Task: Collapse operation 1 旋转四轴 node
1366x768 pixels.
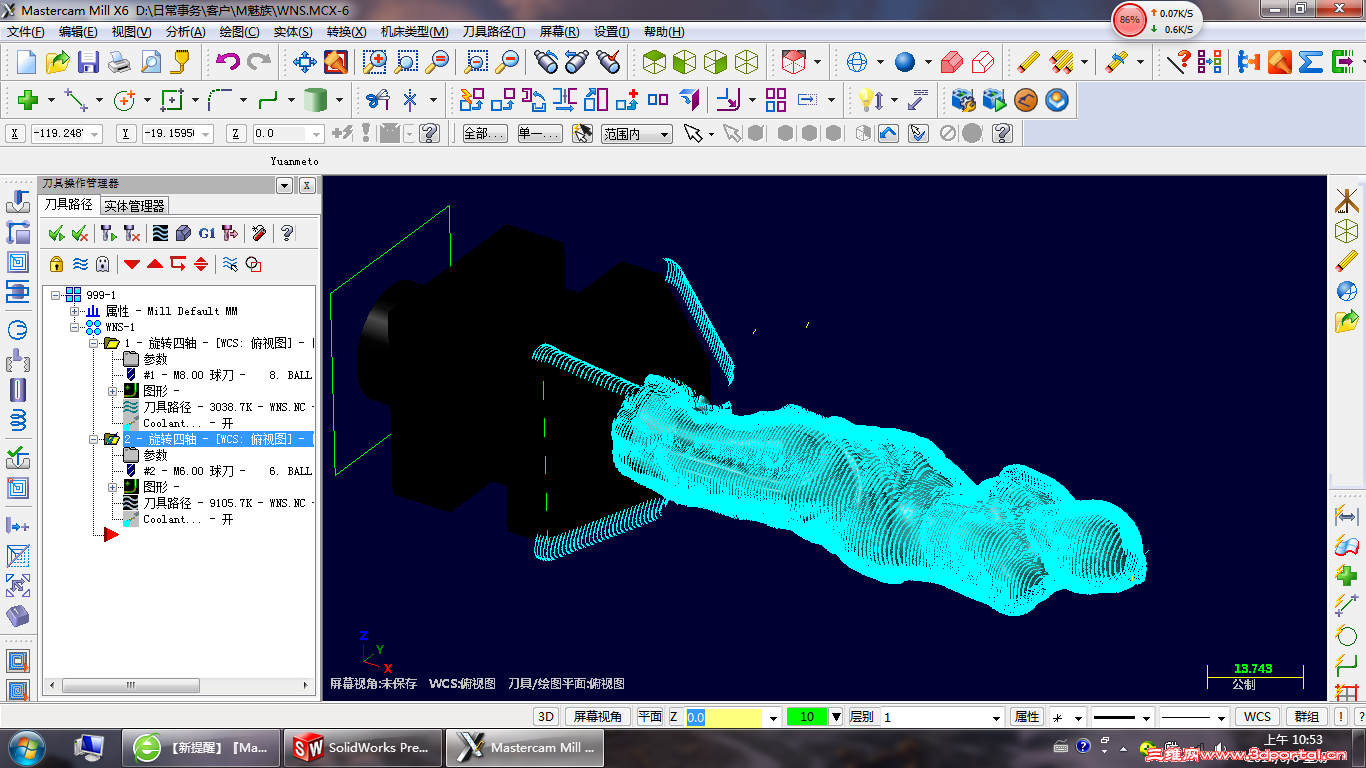Action: point(94,343)
